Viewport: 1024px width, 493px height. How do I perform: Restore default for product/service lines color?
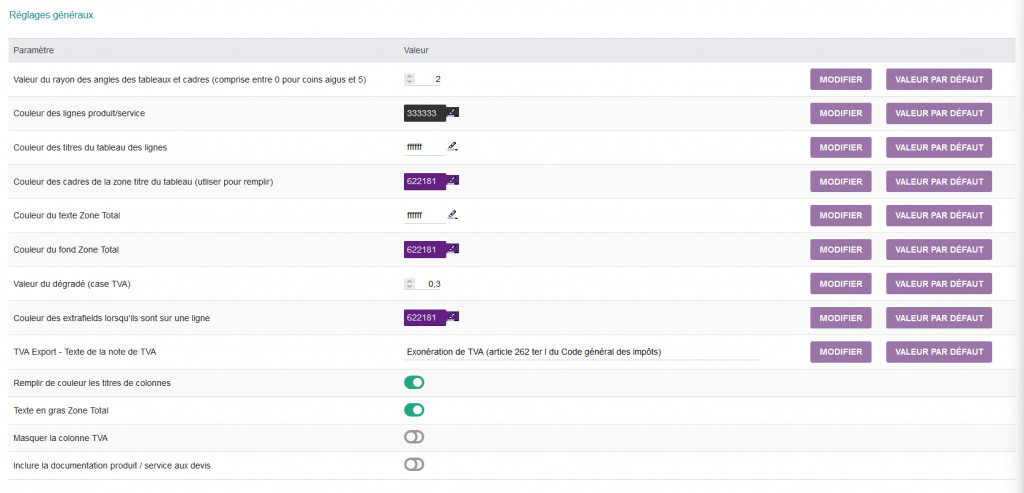point(938,114)
